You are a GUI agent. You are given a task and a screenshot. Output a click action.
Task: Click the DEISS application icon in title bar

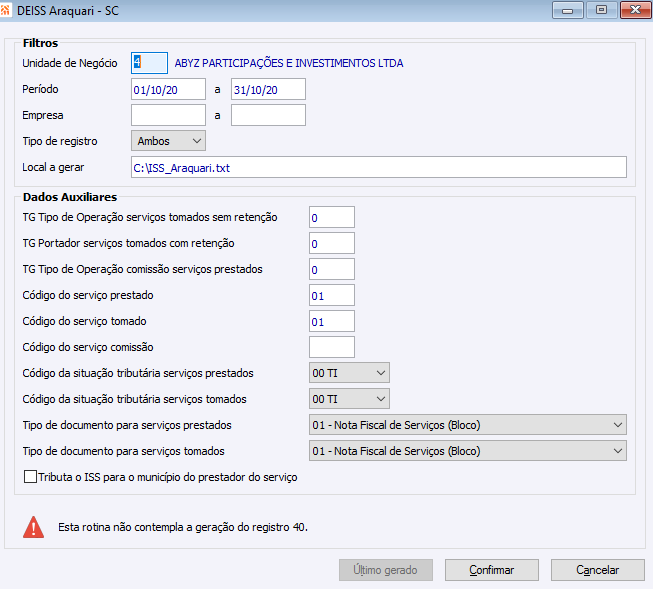coord(5,10)
